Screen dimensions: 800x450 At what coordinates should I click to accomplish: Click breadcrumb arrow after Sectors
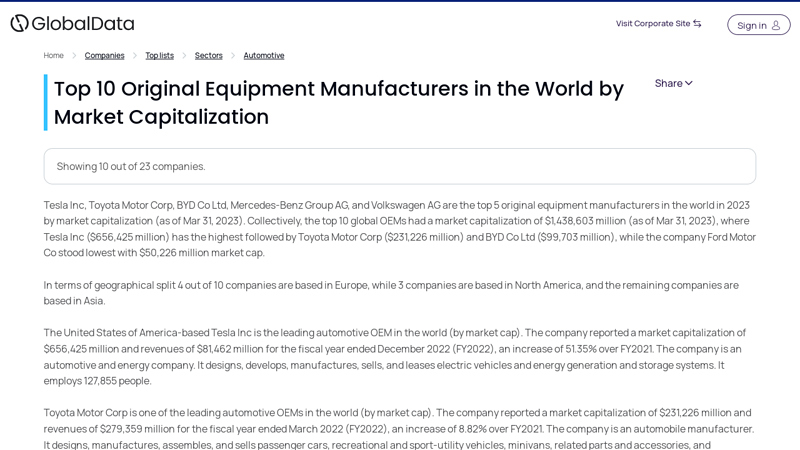click(233, 55)
